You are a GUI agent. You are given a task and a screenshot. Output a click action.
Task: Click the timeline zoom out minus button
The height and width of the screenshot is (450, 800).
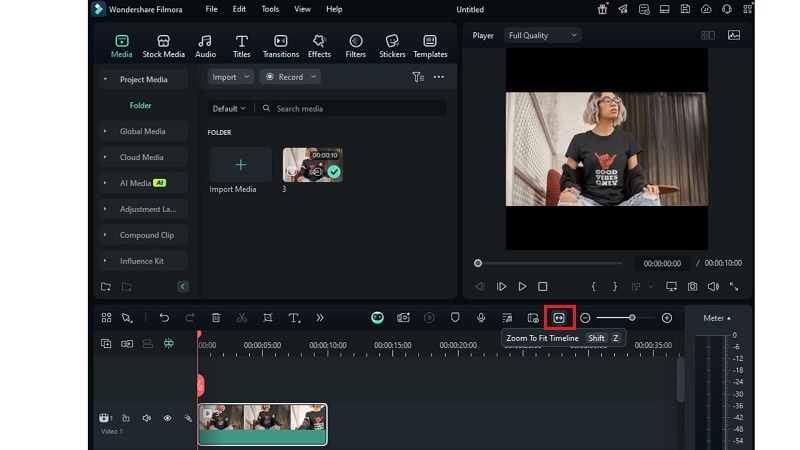pos(585,318)
